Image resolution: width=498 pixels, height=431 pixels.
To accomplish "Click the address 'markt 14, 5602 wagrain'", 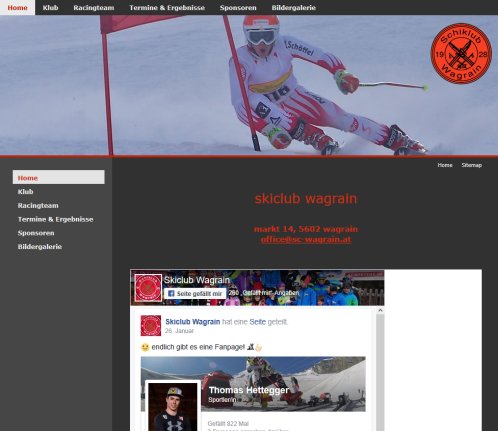I will [306, 229].
